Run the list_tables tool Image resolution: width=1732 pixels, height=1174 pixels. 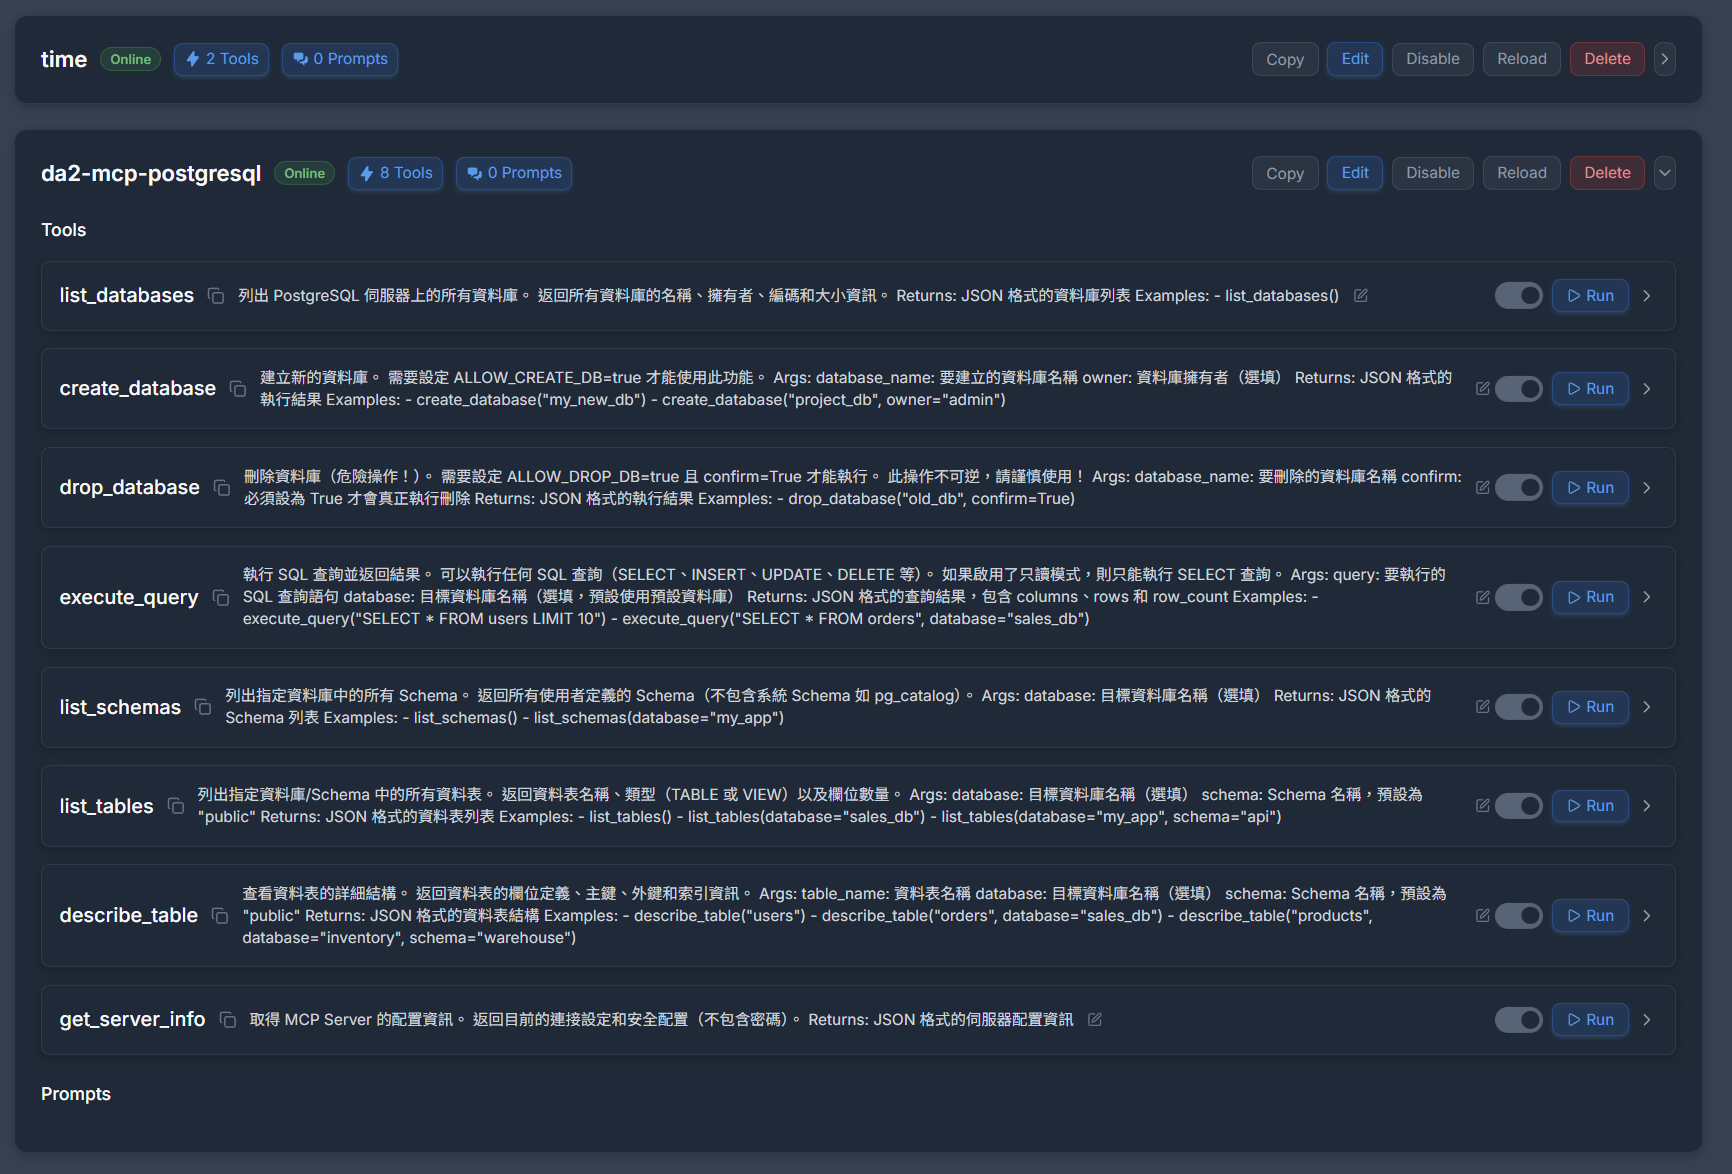pos(1590,806)
